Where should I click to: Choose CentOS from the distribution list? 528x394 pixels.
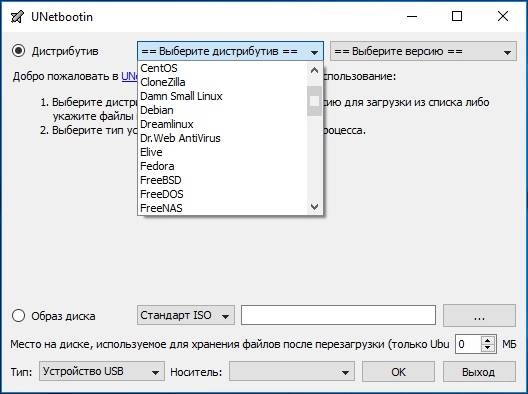[223, 68]
